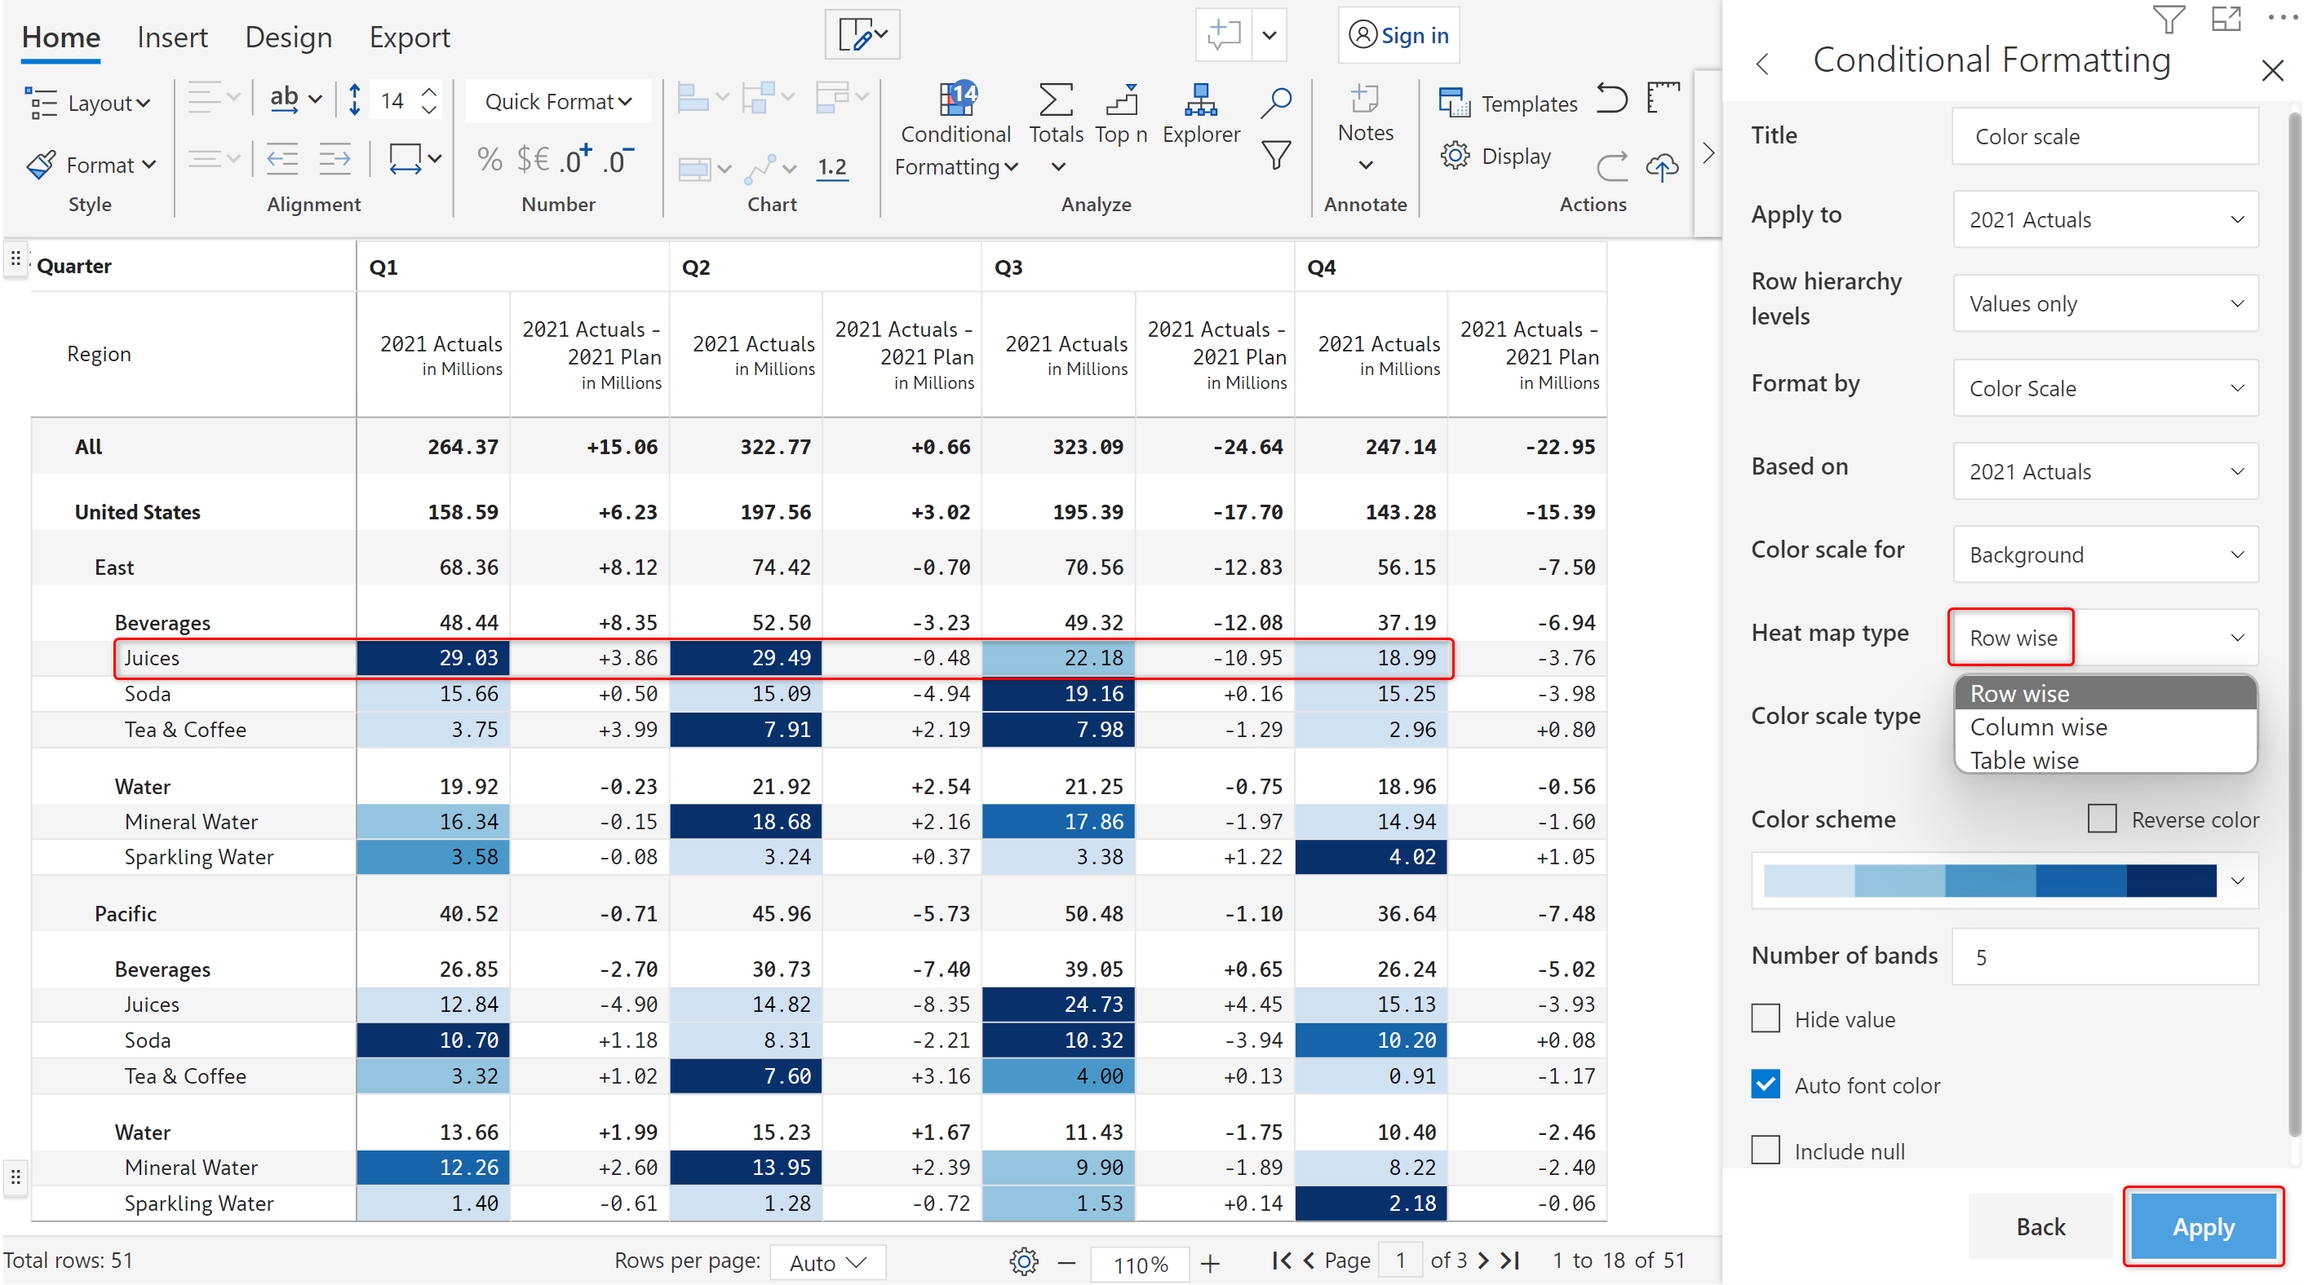Choose Column wise from the list
2304x1285 pixels.
click(x=2039, y=727)
